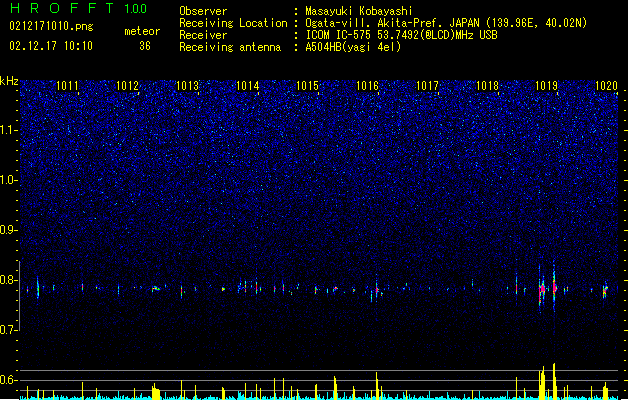Click the 1013 time marker
Screen dimensions: 629x400
coord(187,86)
